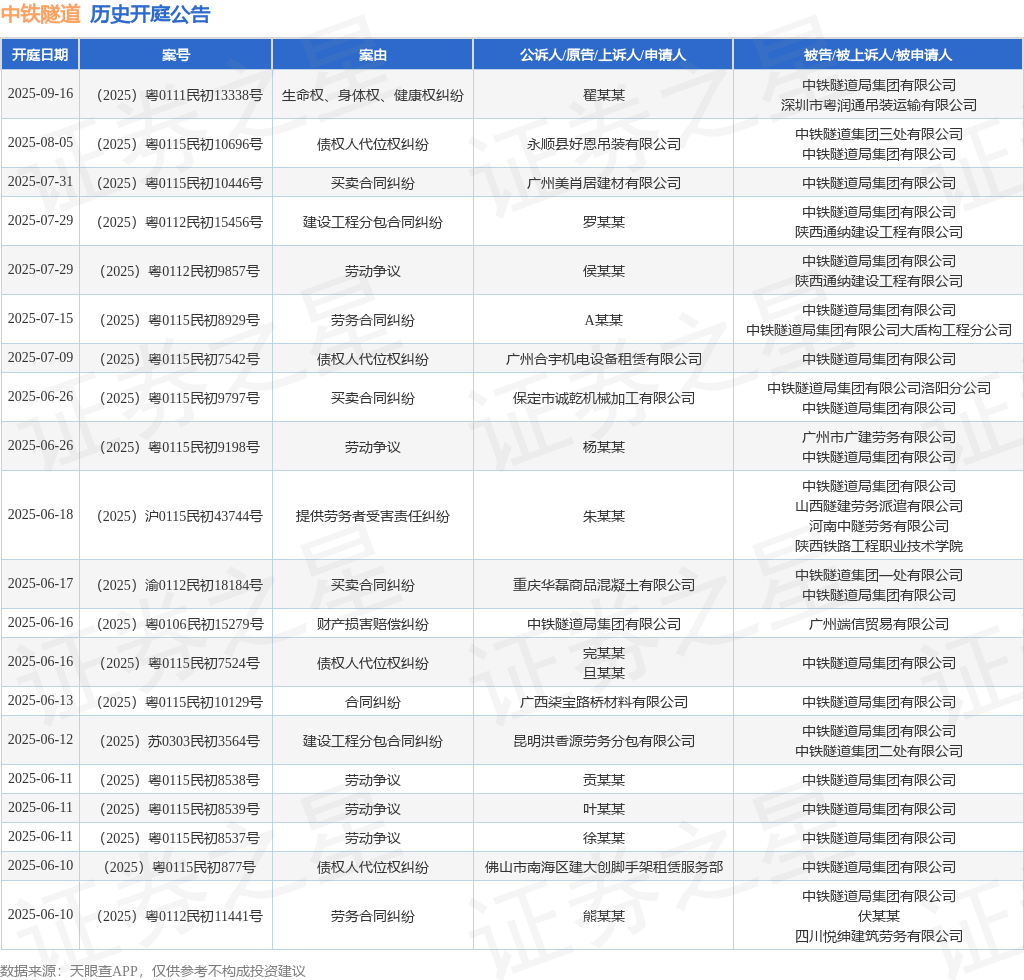1024x980 pixels.
Task: Click plaintiff 重庆华磊商品混凝土有限公司
Action: [x=603, y=585]
